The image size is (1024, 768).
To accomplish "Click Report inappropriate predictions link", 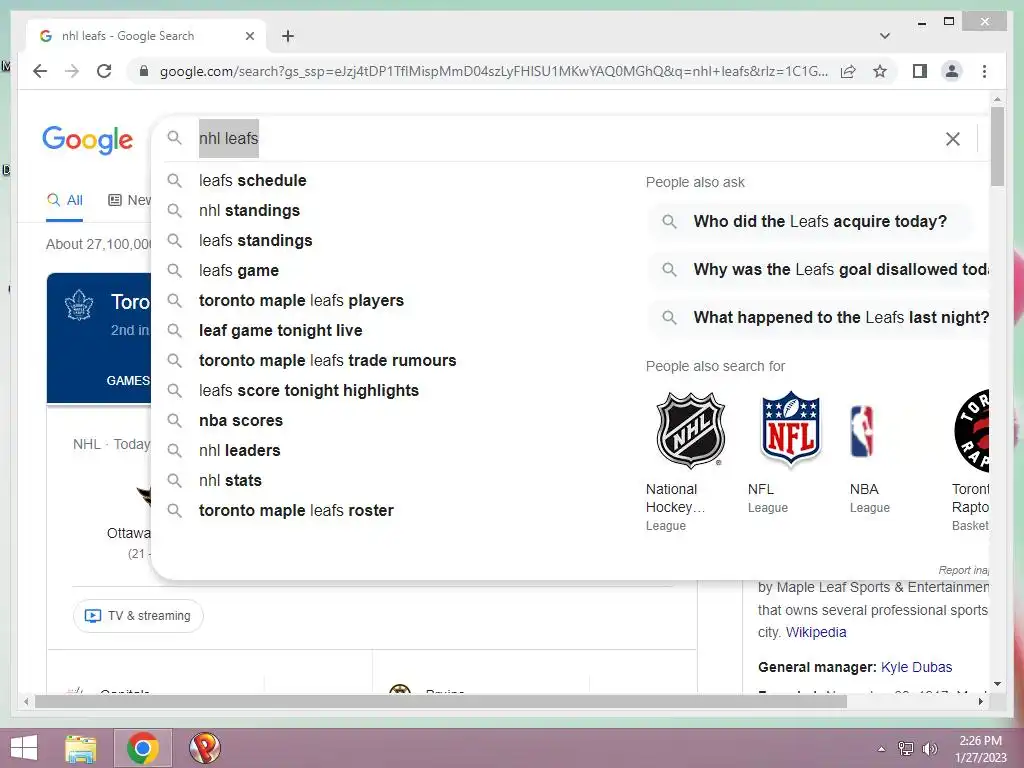I will click(x=964, y=570).
